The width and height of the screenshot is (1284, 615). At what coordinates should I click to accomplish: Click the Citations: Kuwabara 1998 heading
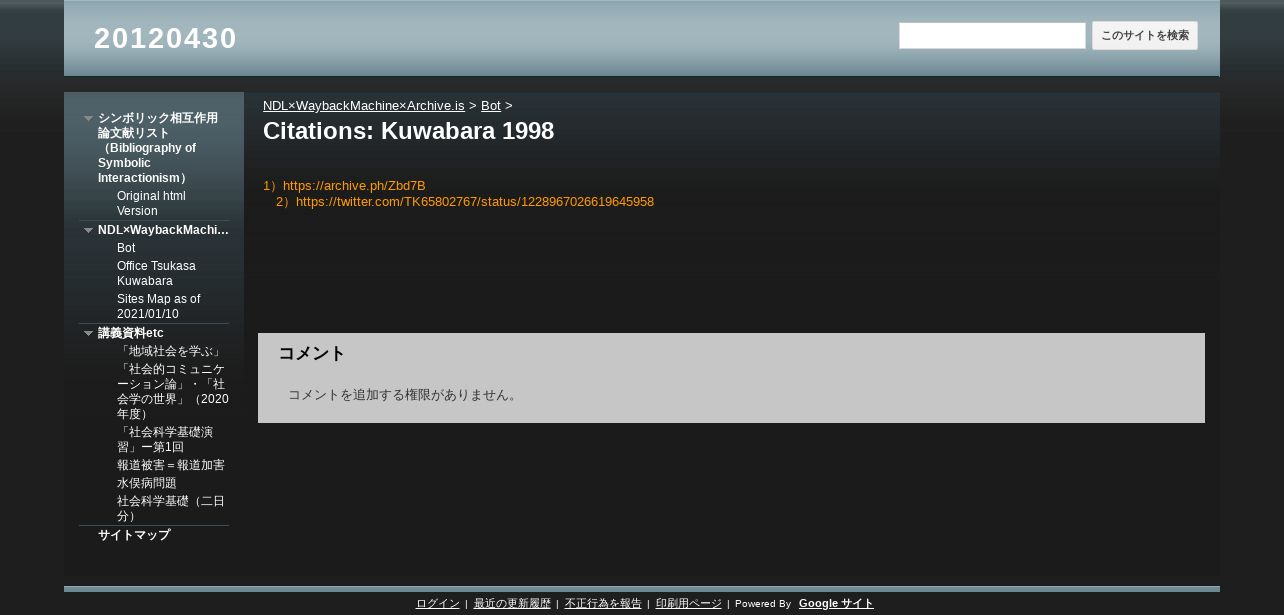coord(408,131)
